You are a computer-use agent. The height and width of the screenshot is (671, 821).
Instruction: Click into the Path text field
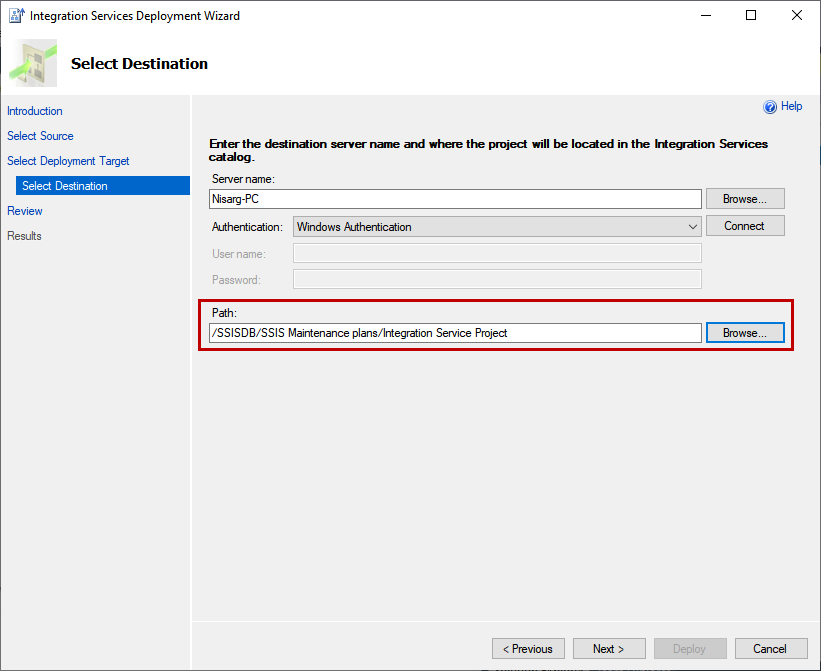[455, 333]
